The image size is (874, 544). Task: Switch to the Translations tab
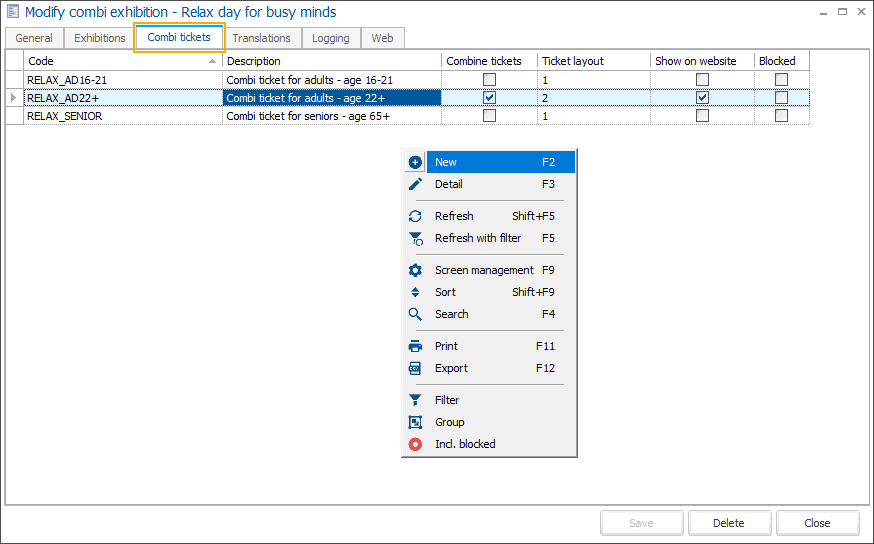coord(262,38)
